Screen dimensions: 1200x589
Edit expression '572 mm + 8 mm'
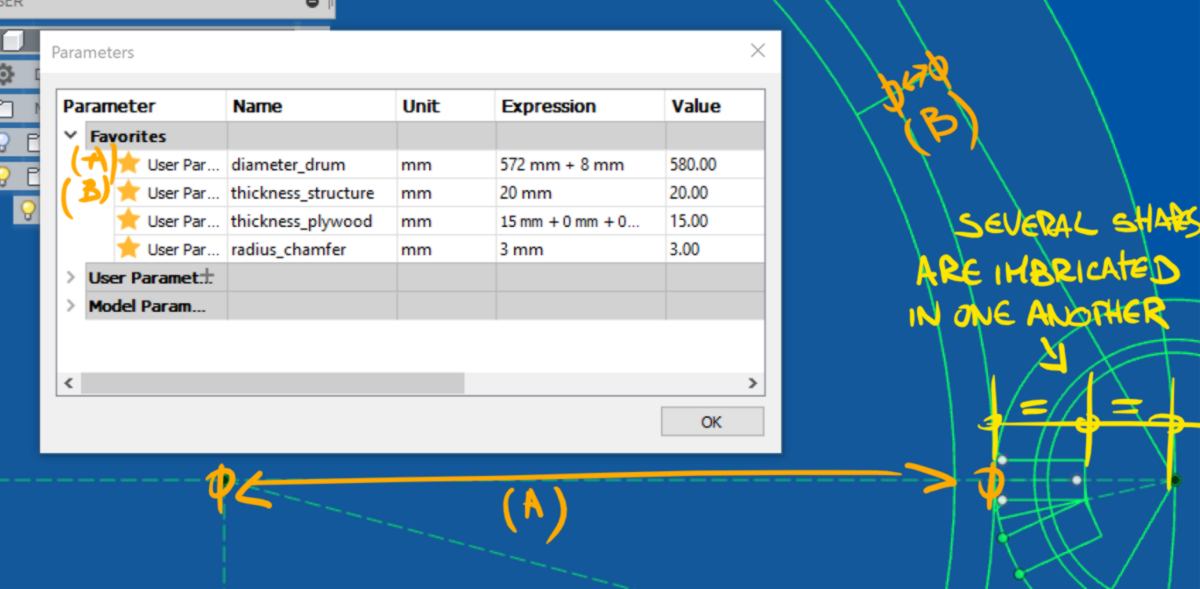point(580,165)
